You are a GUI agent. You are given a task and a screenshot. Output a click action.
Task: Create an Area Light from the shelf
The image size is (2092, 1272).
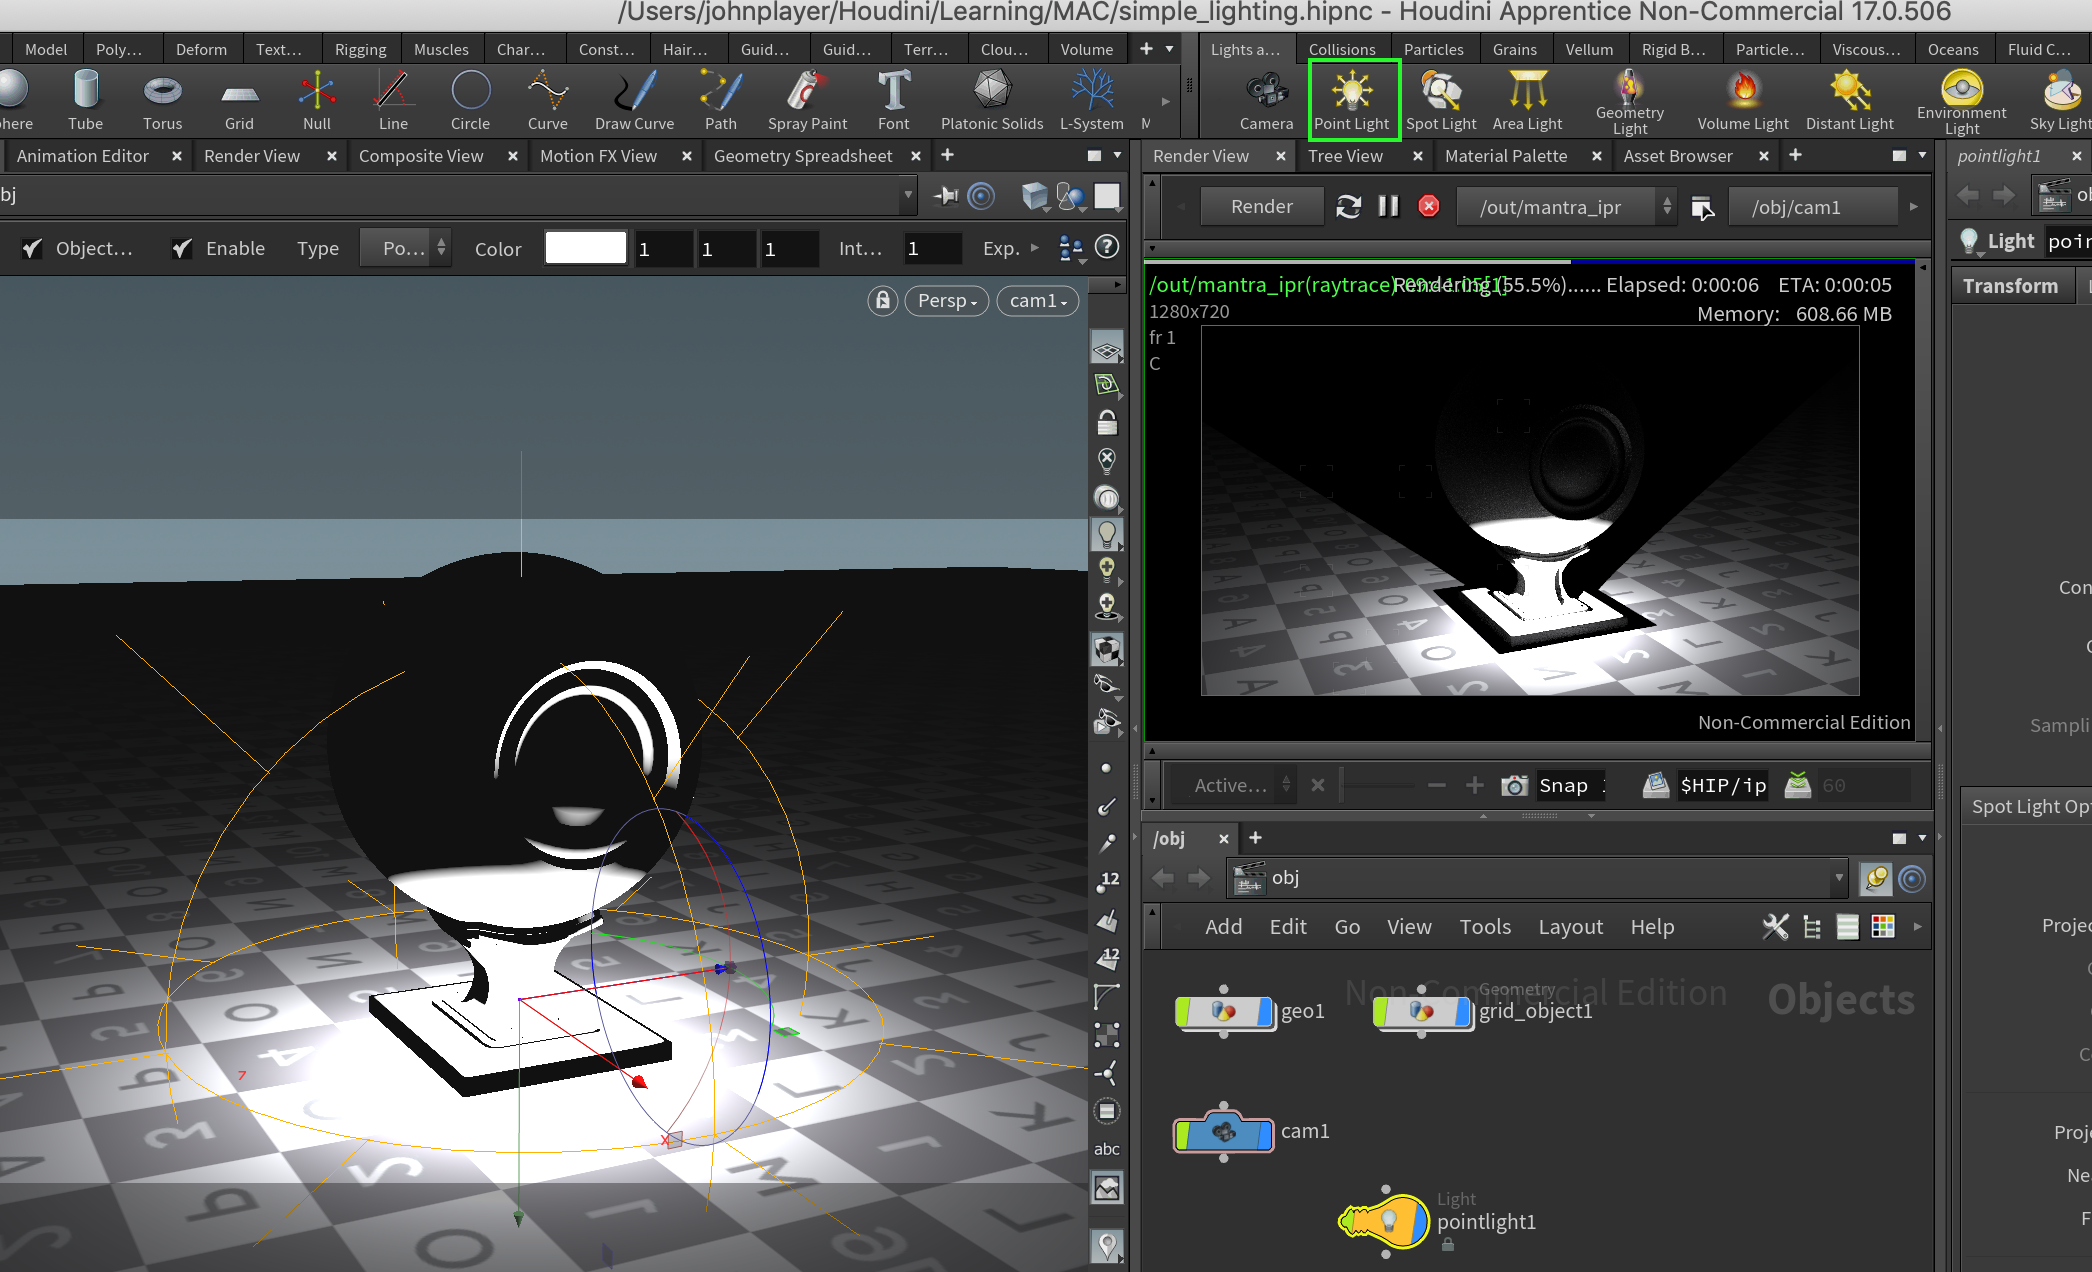click(1526, 99)
